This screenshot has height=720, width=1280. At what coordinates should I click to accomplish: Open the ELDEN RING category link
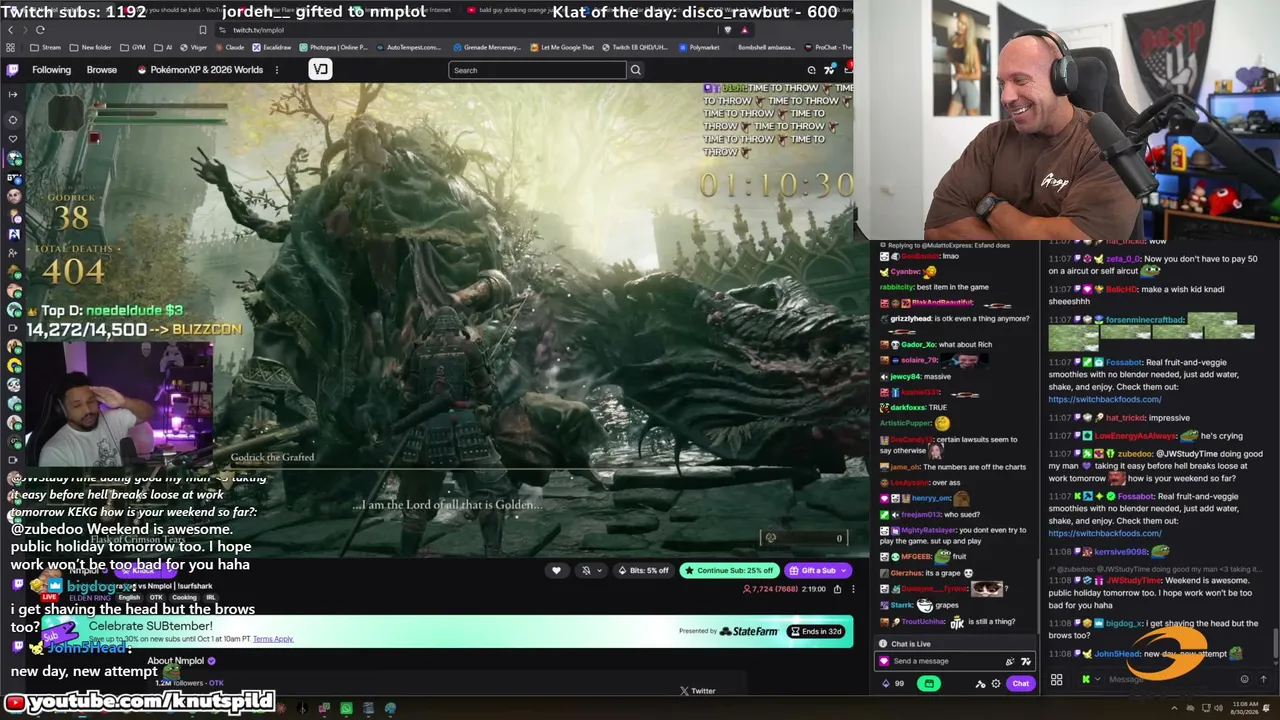[x=90, y=598]
